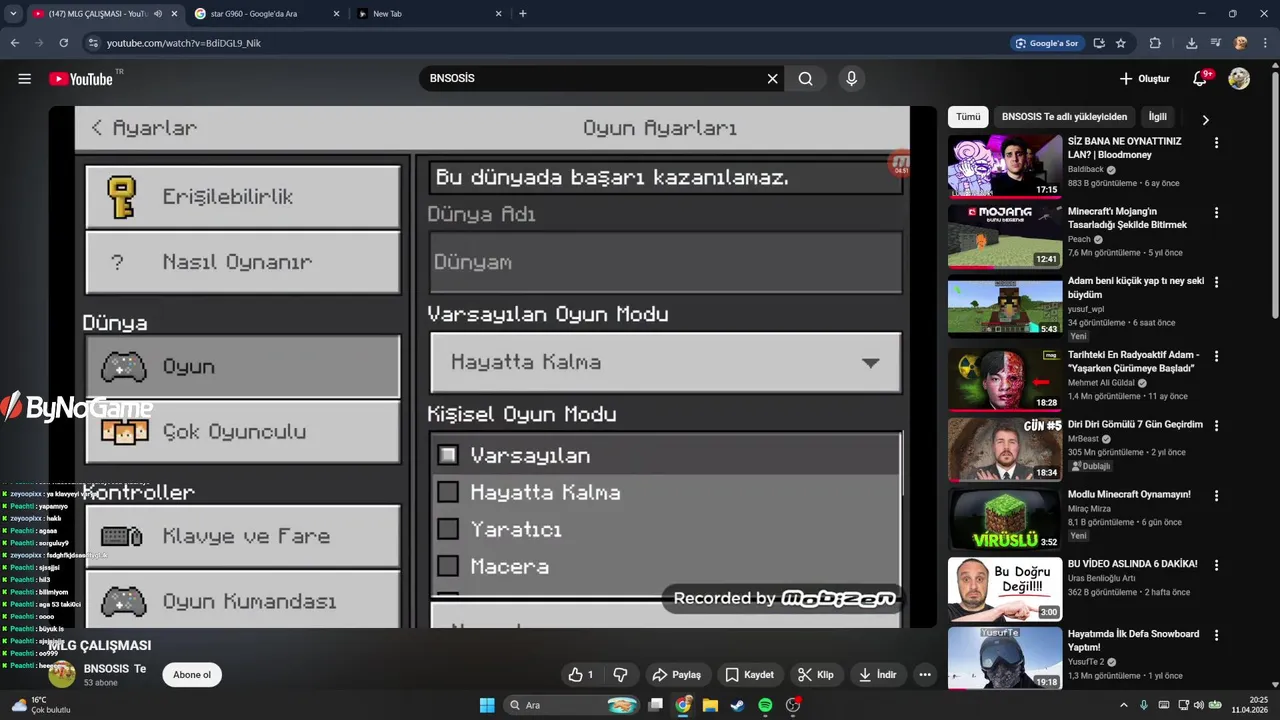The width and height of the screenshot is (1280, 720).
Task: Dislike the video with thumbs down
Action: point(620,675)
